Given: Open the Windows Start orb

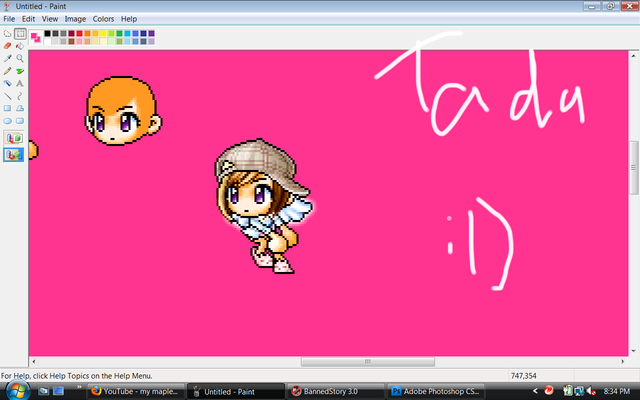Looking at the screenshot, I should (x=16, y=391).
